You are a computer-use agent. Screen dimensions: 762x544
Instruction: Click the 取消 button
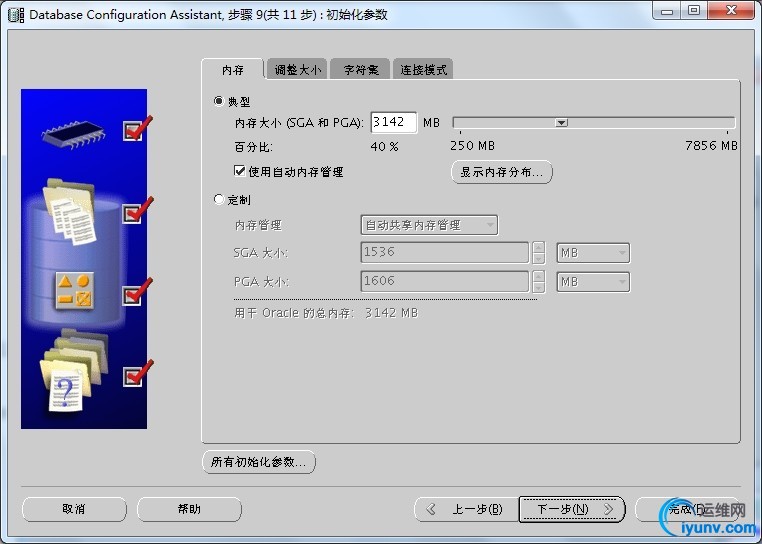74,509
